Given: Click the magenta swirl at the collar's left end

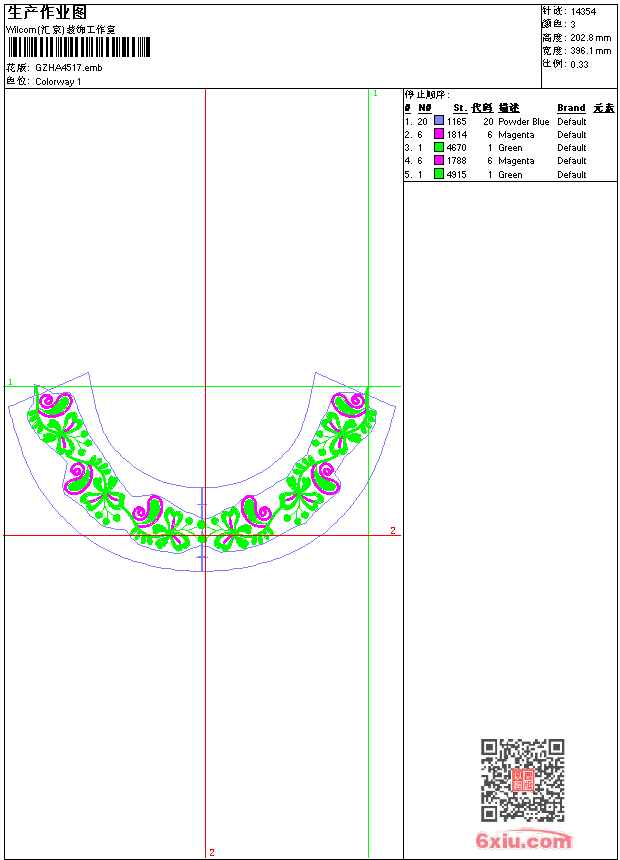Looking at the screenshot, I should [x=53, y=403].
